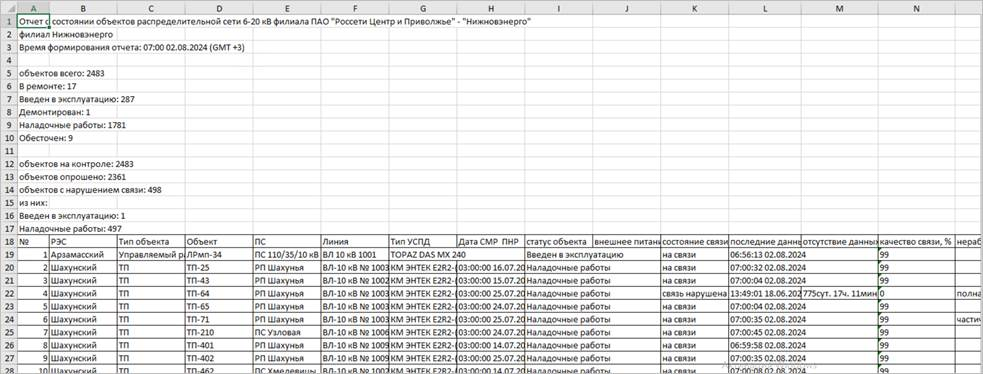Click 'связь нарушена' cell in row 22
Image resolution: width=983 pixels, height=374 pixels.
point(694,294)
